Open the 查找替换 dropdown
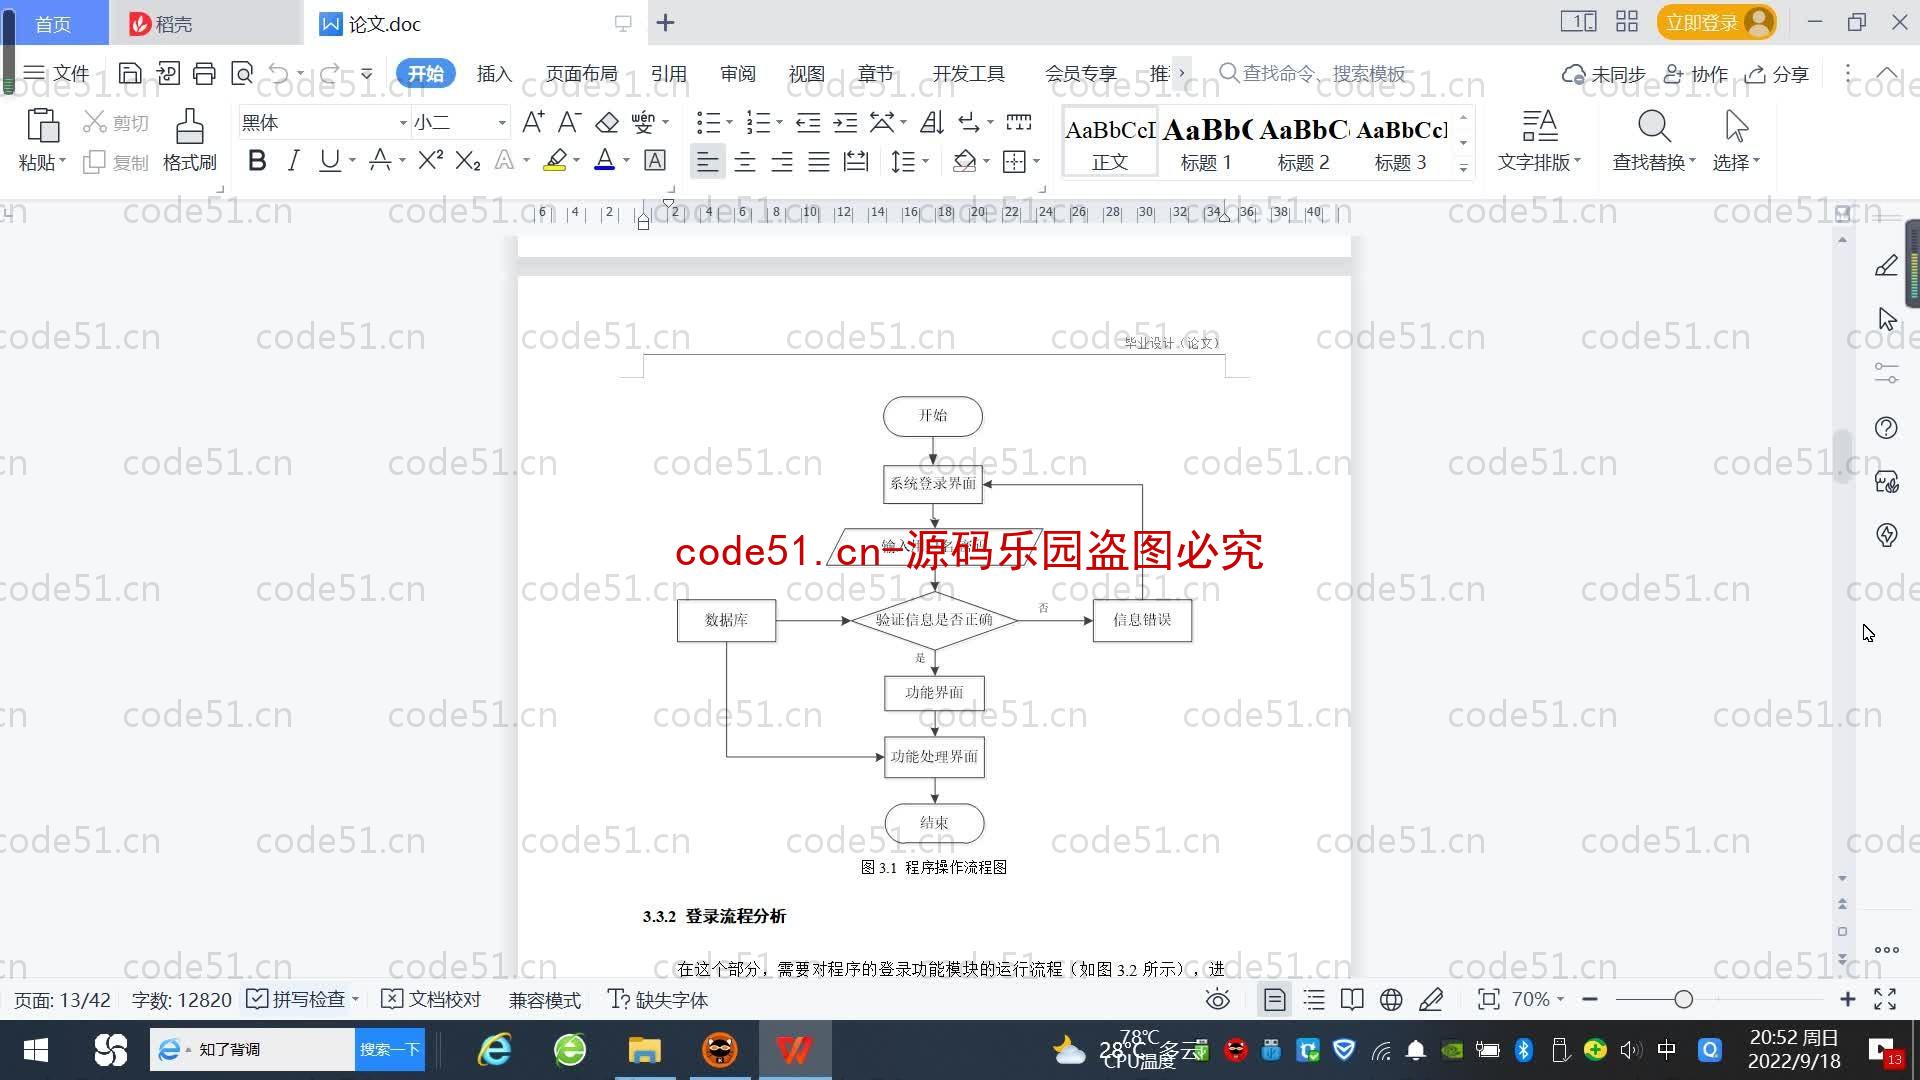 click(1654, 162)
